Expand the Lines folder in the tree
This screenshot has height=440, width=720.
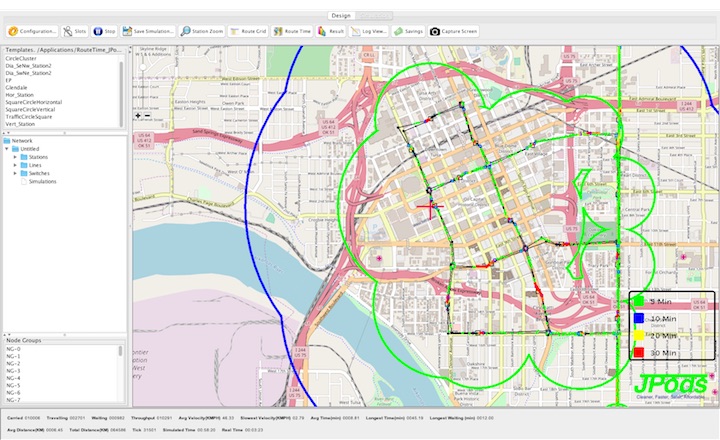coord(17,165)
